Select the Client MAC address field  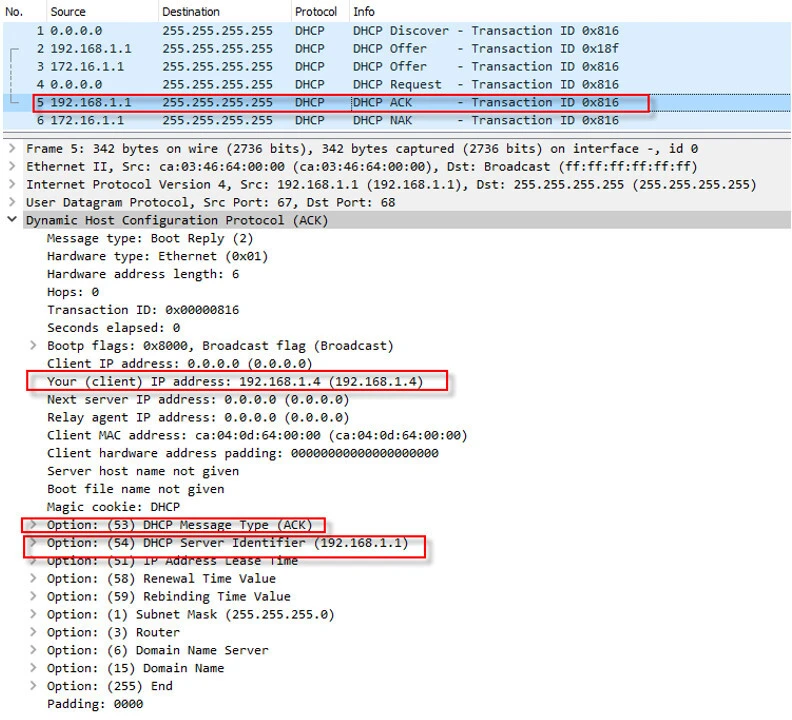pos(256,435)
